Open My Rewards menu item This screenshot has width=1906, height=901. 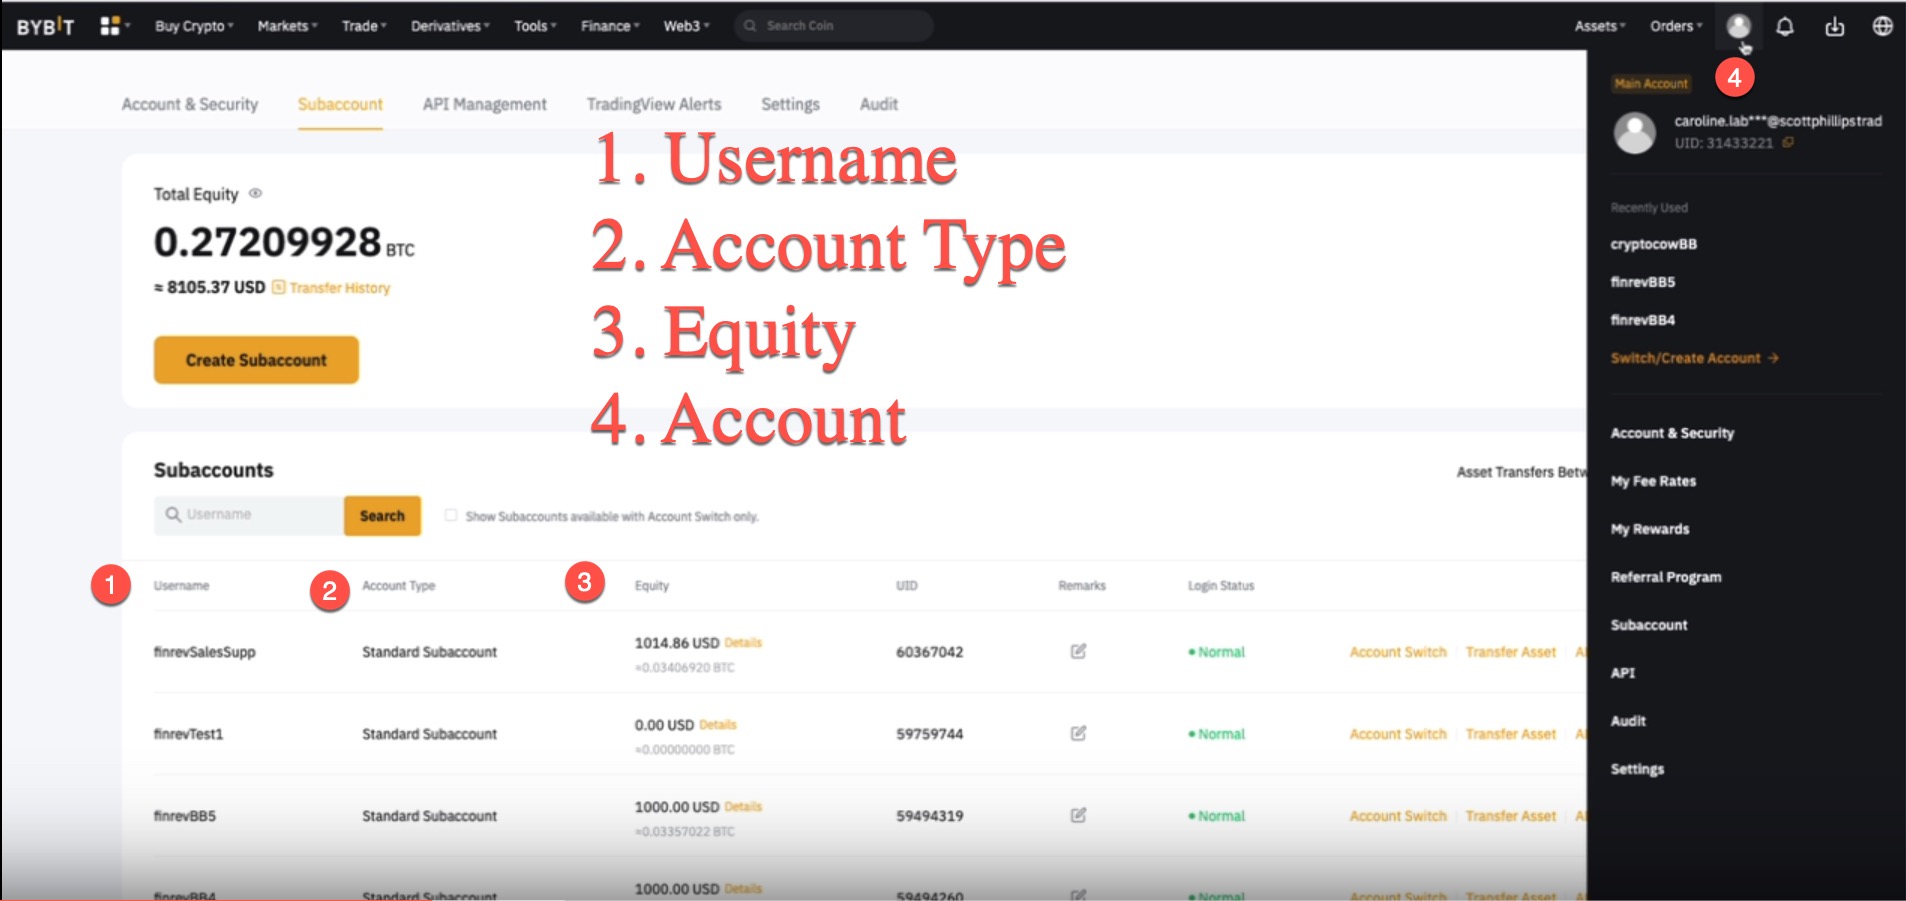pyautogui.click(x=1650, y=529)
